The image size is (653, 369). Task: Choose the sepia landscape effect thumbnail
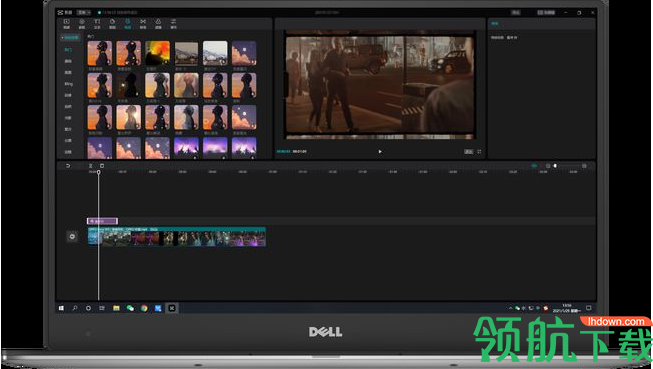186,53
